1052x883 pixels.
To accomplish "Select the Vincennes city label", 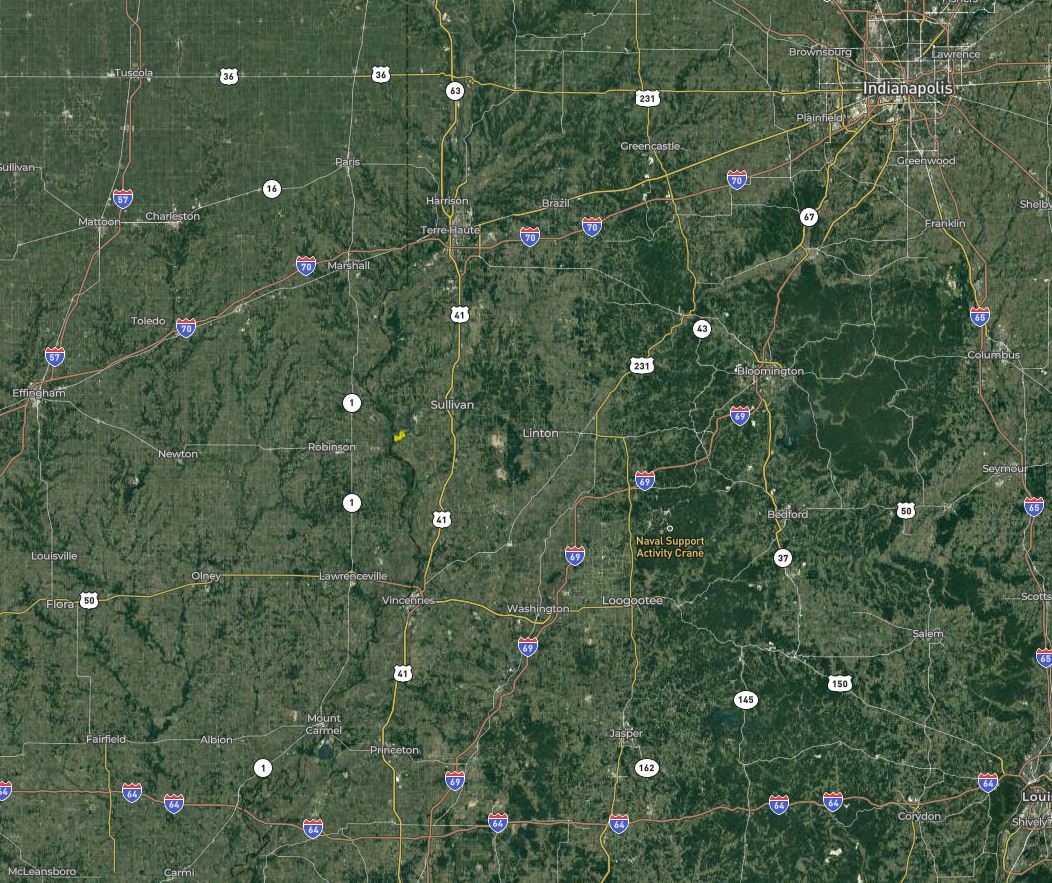I will (x=408, y=601).
